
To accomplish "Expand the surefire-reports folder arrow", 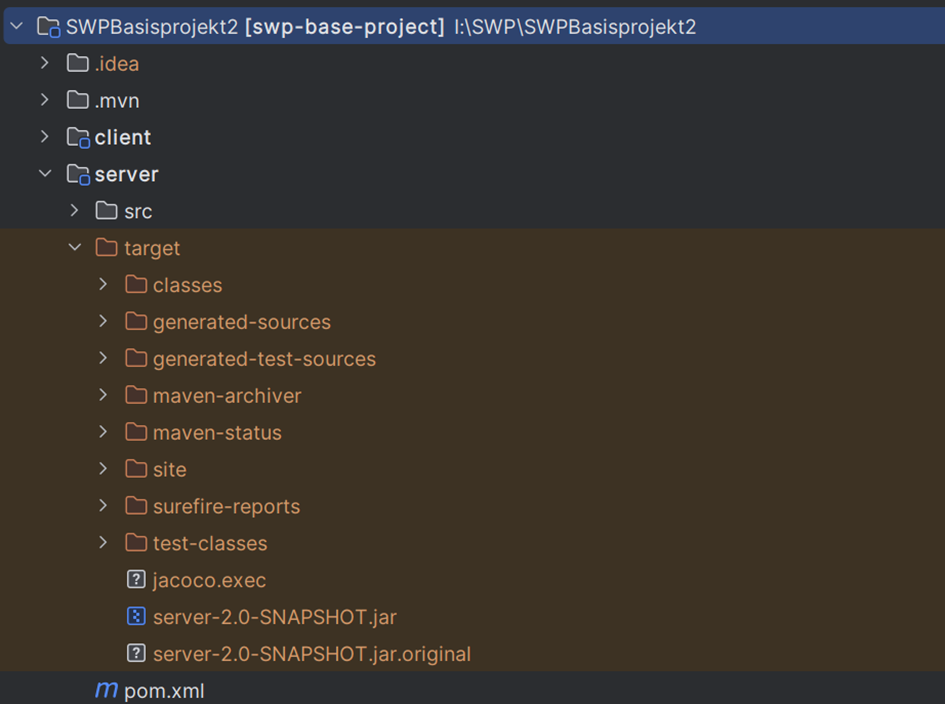I will tap(104, 506).
